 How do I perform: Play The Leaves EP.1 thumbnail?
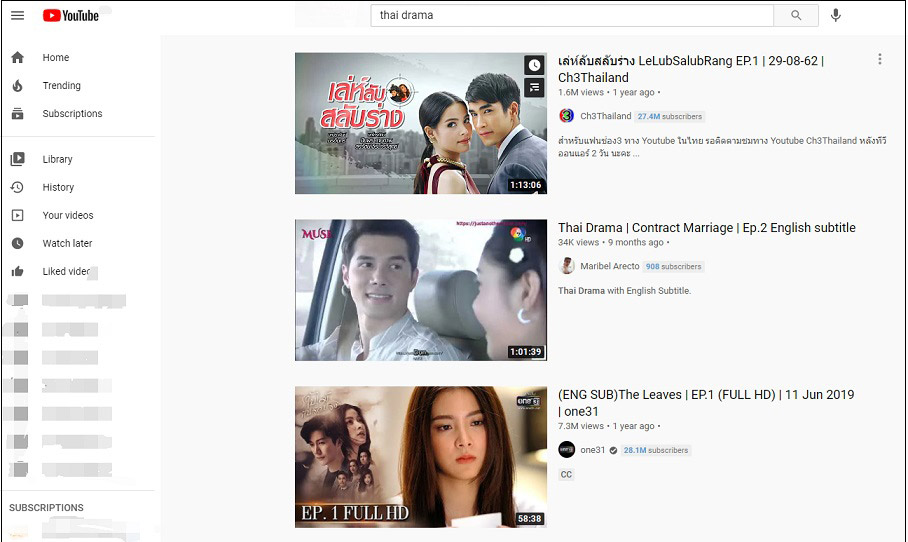tap(421, 457)
